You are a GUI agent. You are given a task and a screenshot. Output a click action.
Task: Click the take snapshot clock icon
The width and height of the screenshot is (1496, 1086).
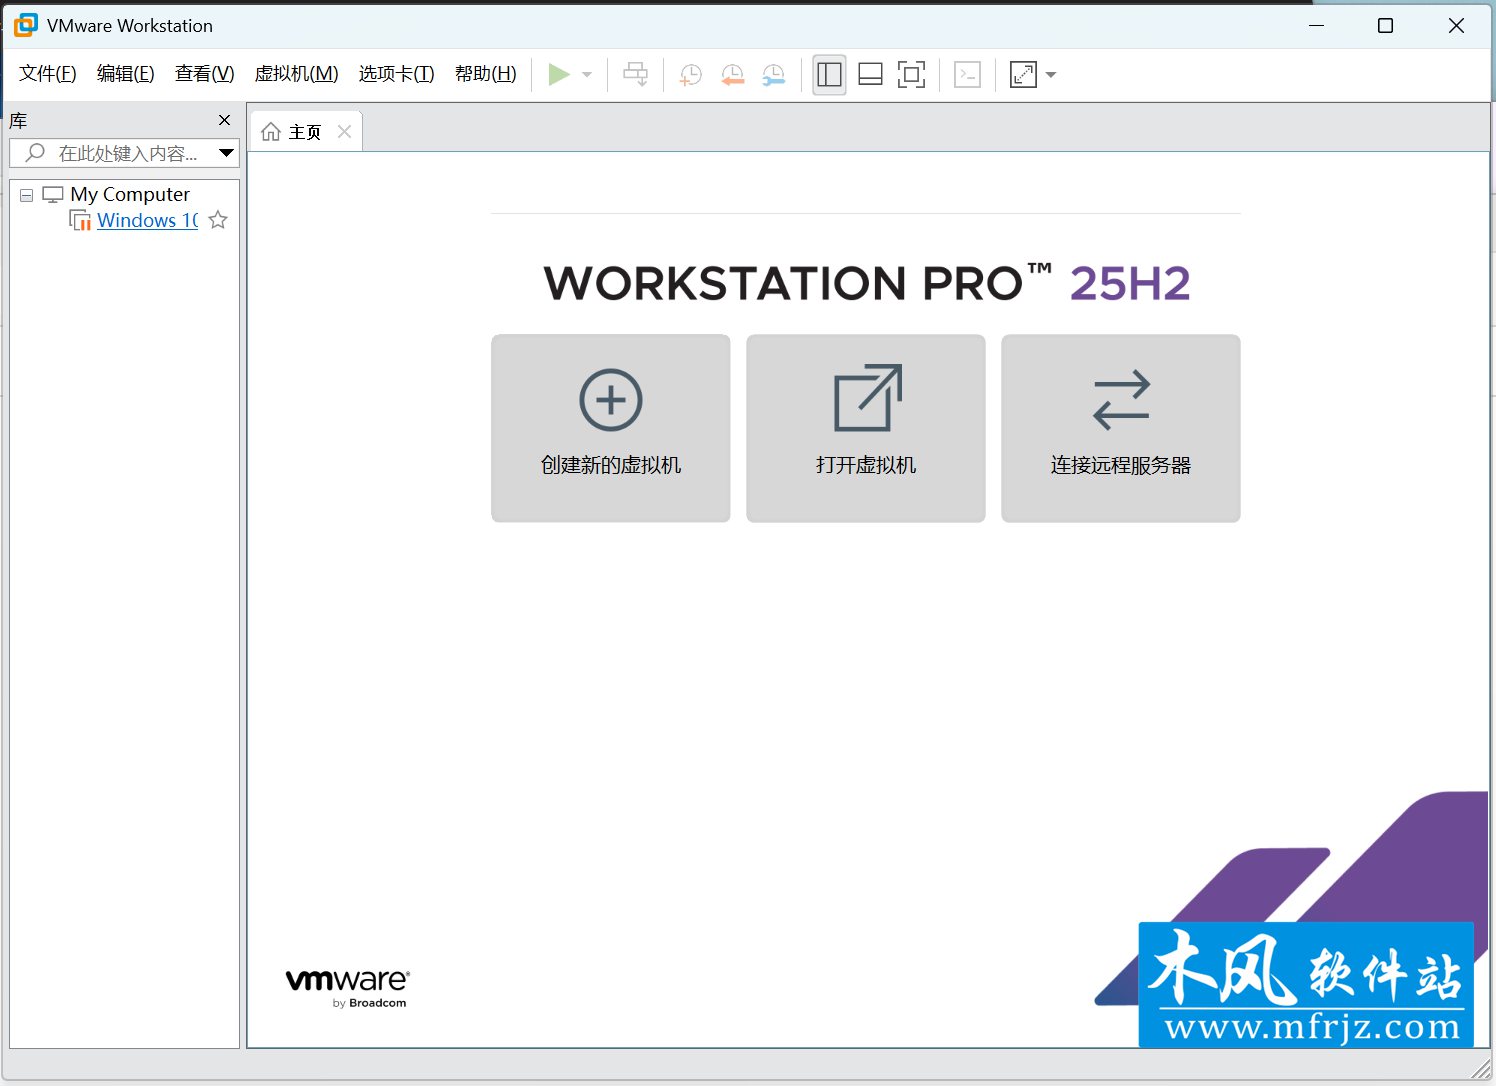pos(690,75)
